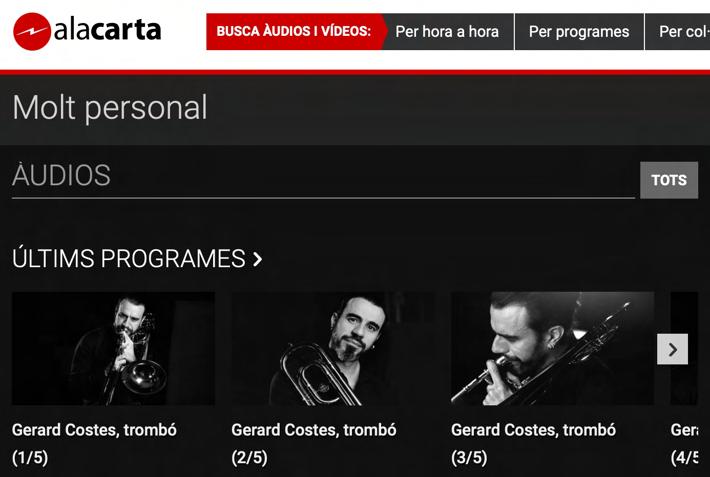This screenshot has height=477, width=710.
Task: Click the BUSCA ÀUDIOS I VÍDEOS label
Action: click(x=293, y=31)
